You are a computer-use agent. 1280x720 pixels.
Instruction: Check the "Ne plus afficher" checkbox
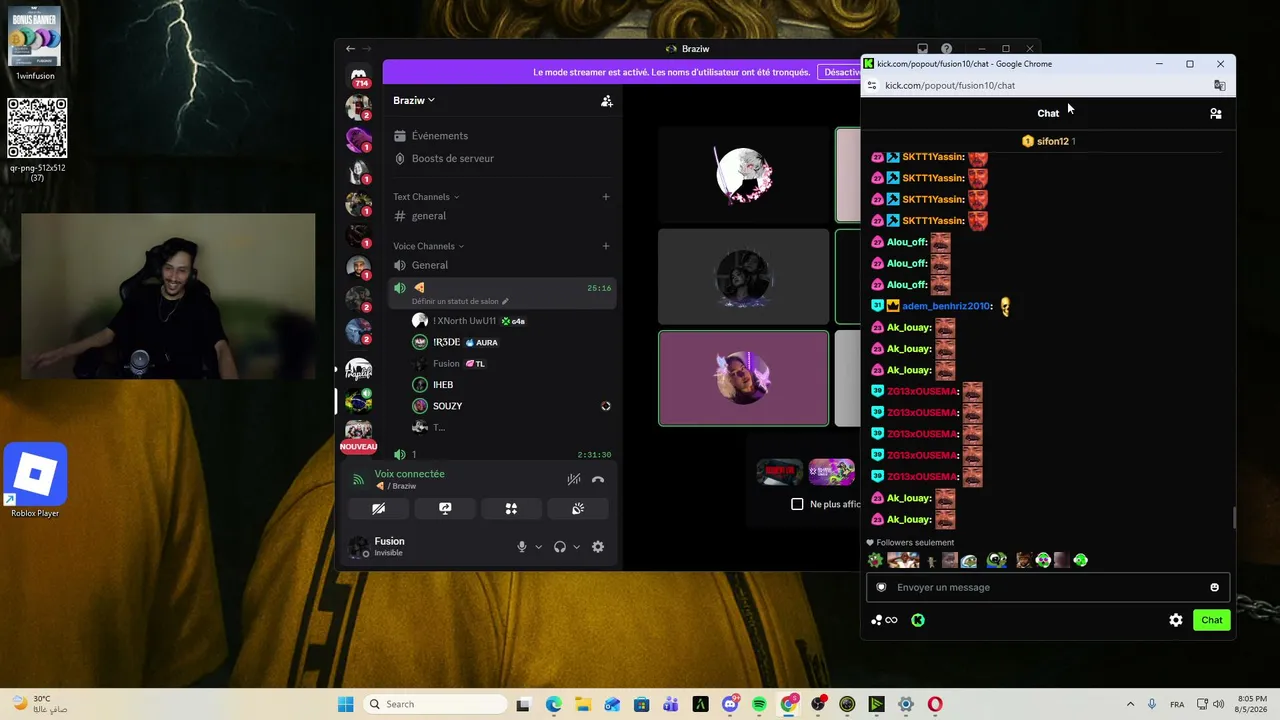(797, 504)
